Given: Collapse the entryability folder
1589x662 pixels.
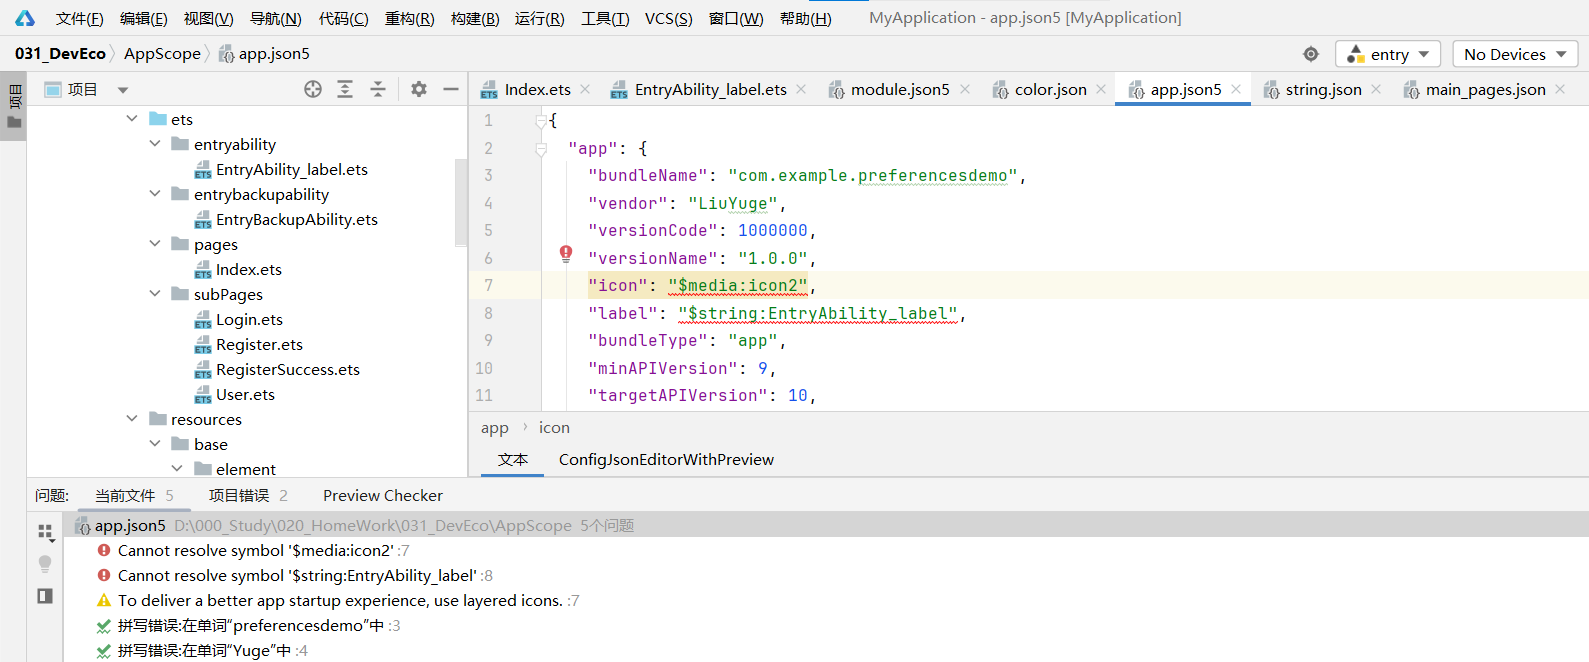Looking at the screenshot, I should coord(155,144).
